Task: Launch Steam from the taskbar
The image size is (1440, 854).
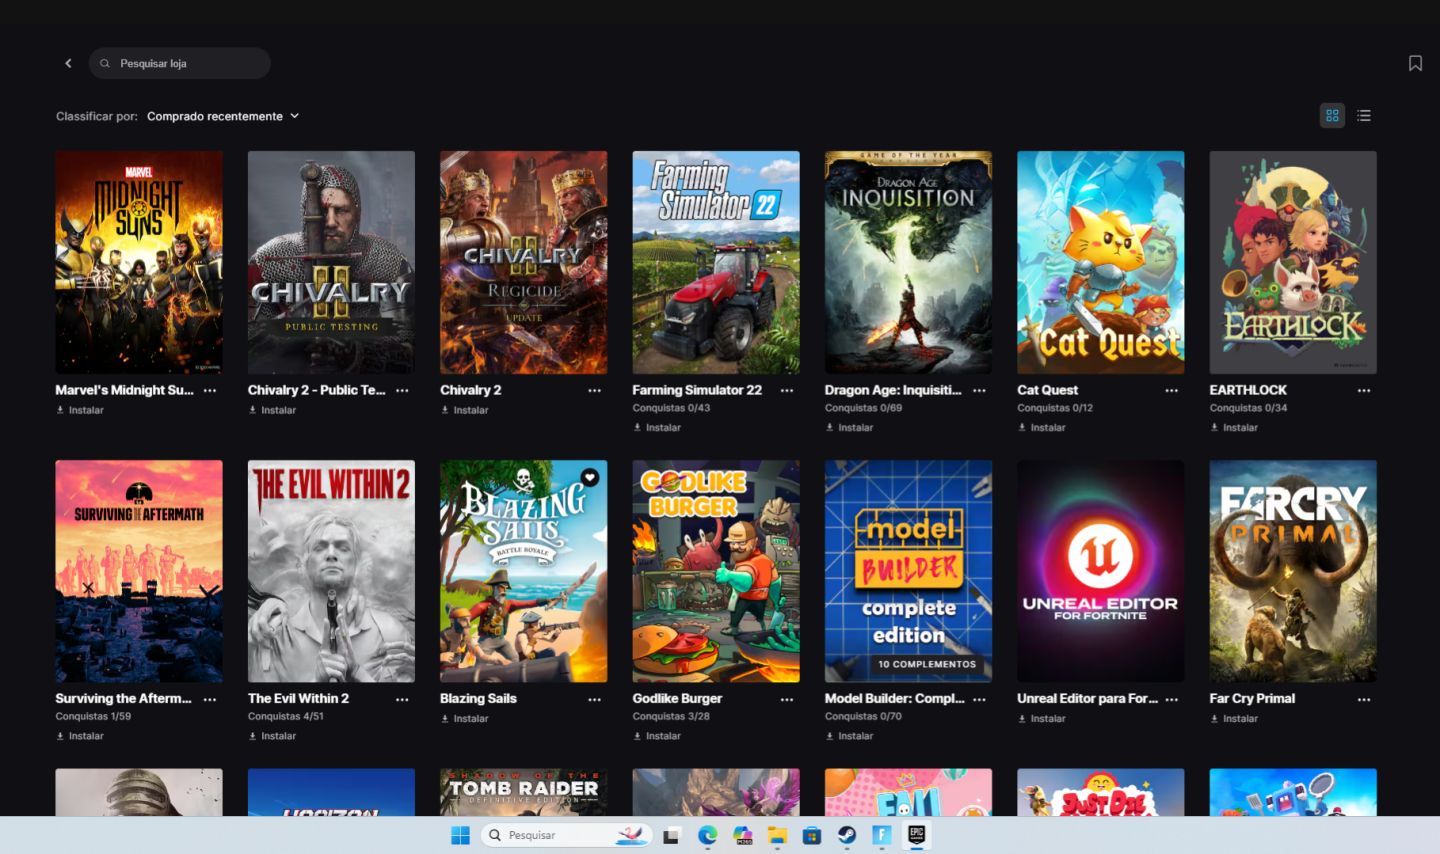Action: (x=846, y=835)
